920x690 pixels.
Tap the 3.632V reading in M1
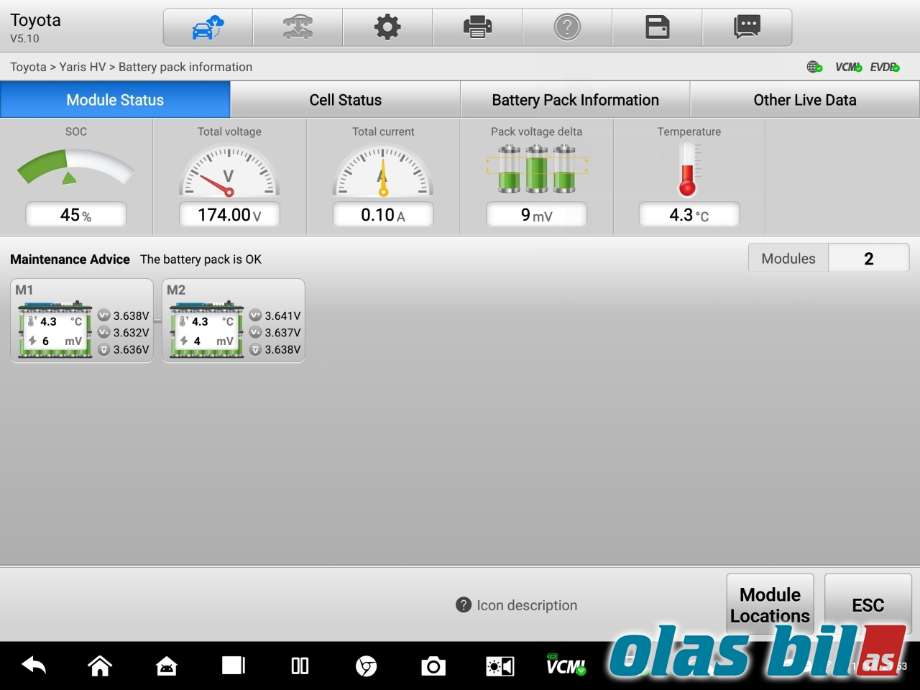click(131, 333)
